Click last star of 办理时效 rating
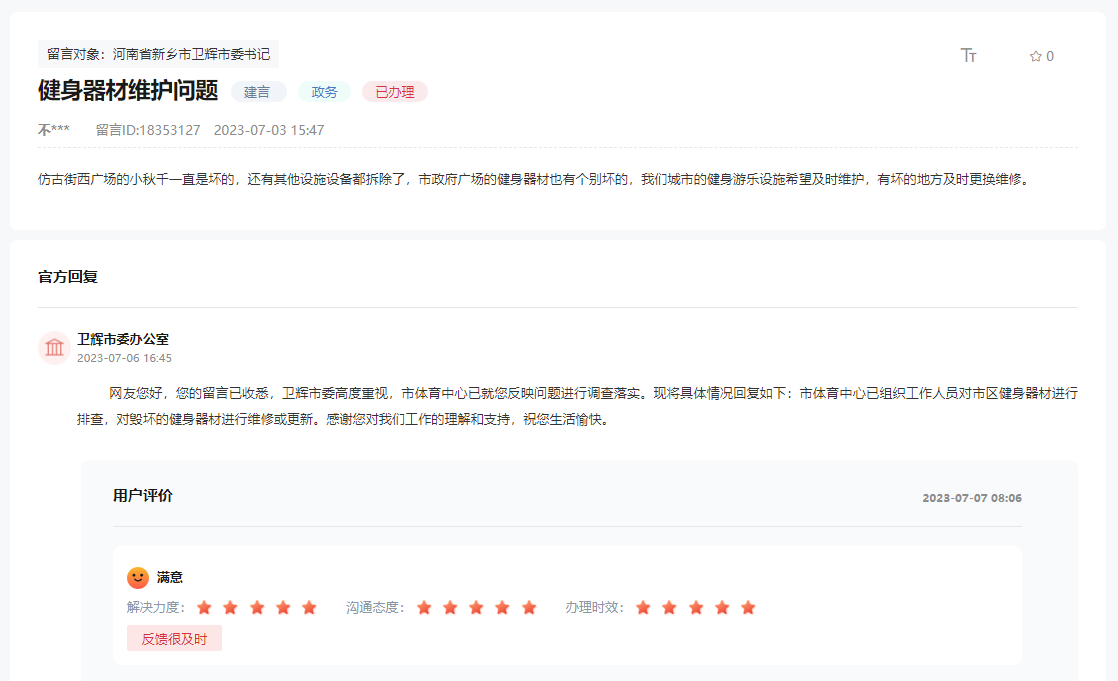The height and width of the screenshot is (681, 1118). [x=748, y=608]
